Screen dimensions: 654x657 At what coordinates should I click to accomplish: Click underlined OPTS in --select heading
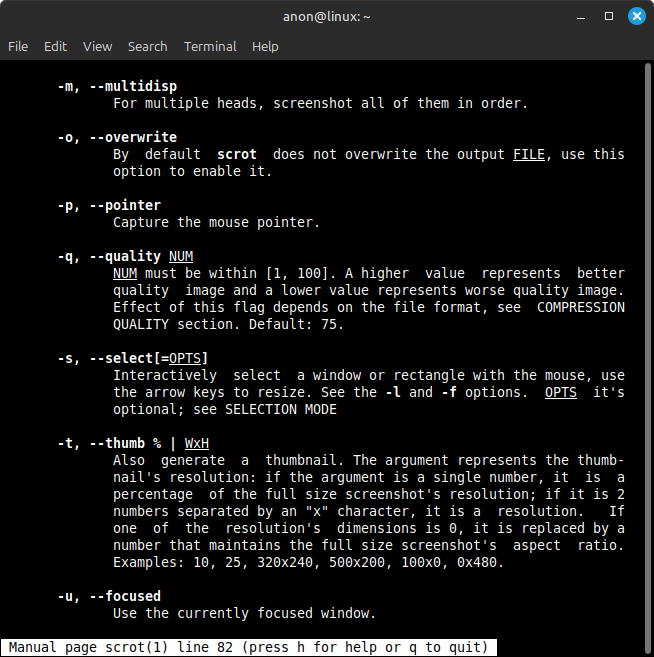(185, 358)
